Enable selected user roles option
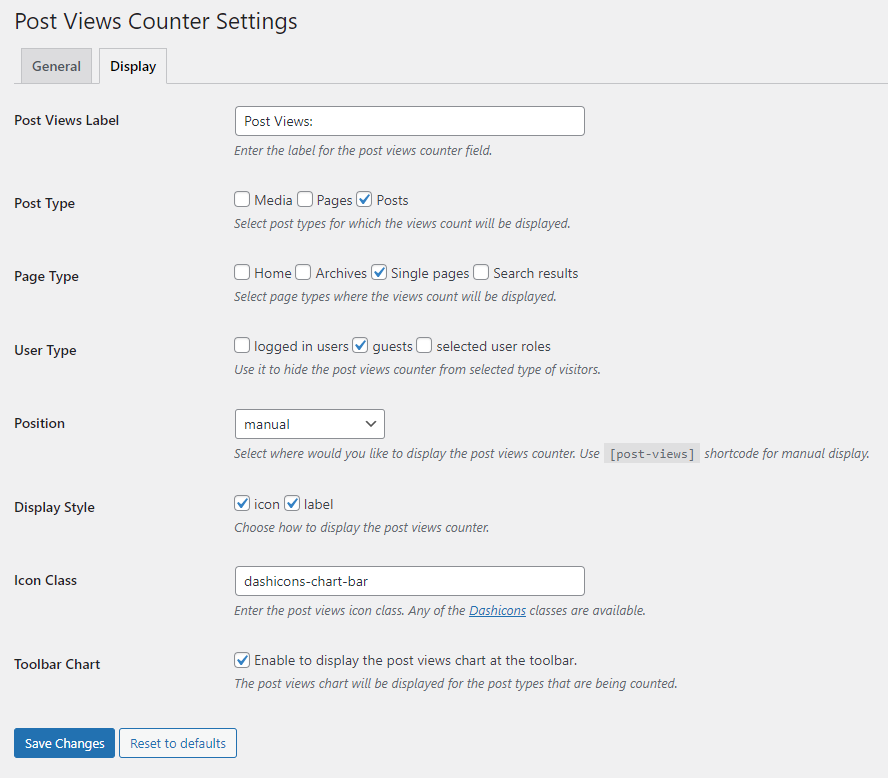Screen dimensions: 888x778 [423, 344]
